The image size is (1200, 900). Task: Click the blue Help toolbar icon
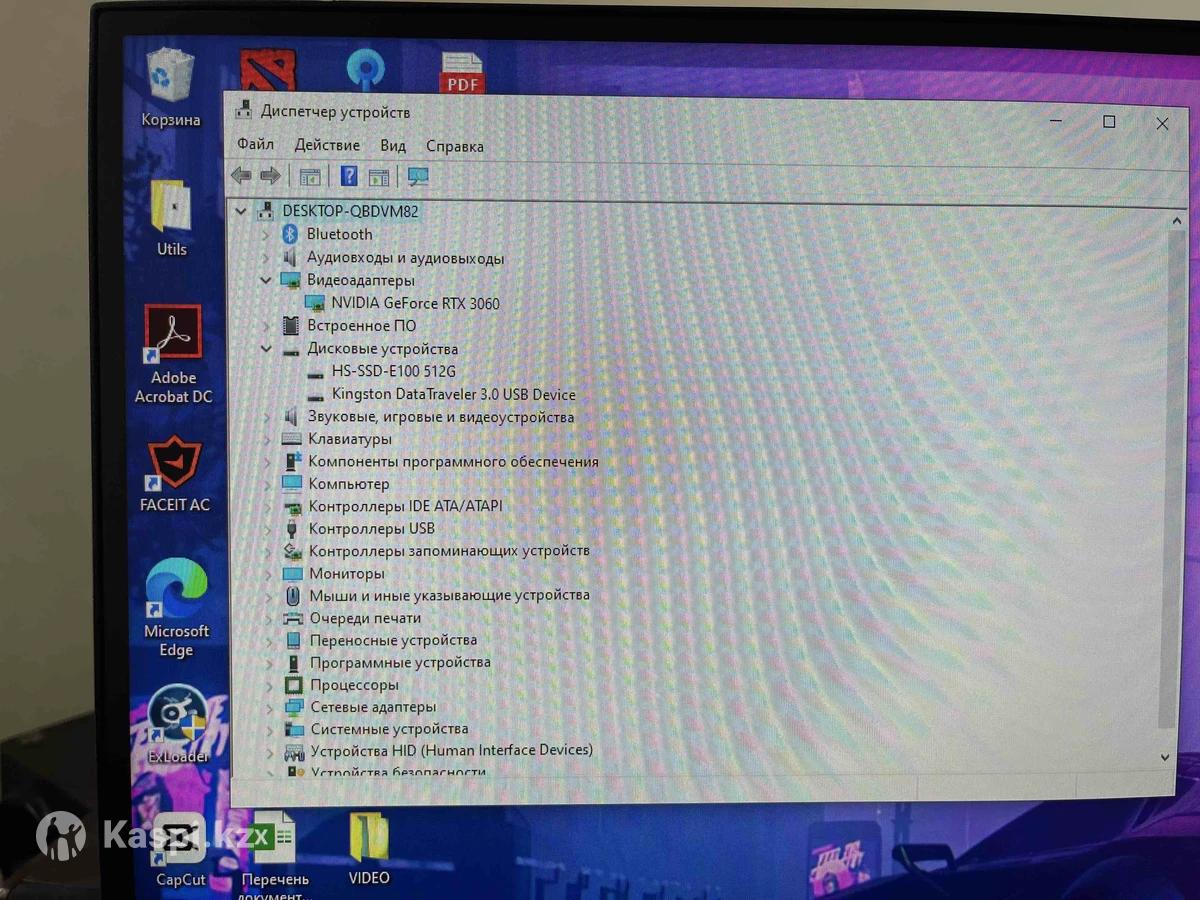(x=348, y=176)
